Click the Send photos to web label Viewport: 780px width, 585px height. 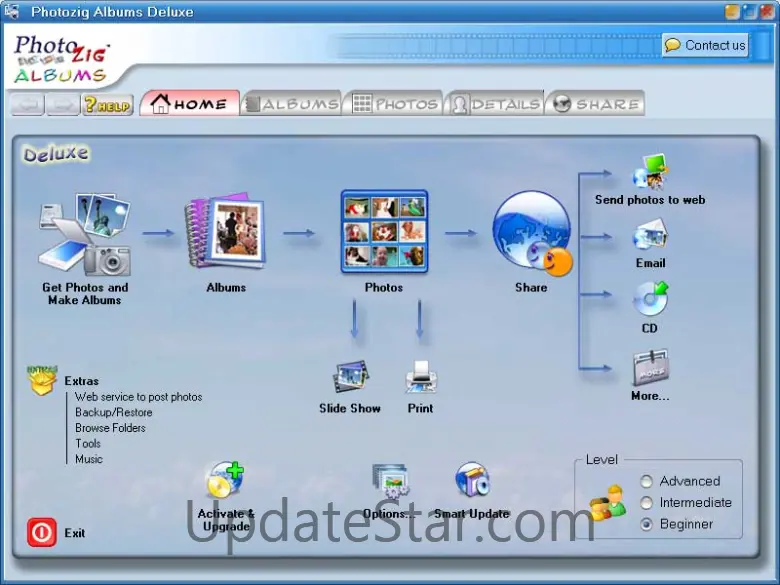650,200
